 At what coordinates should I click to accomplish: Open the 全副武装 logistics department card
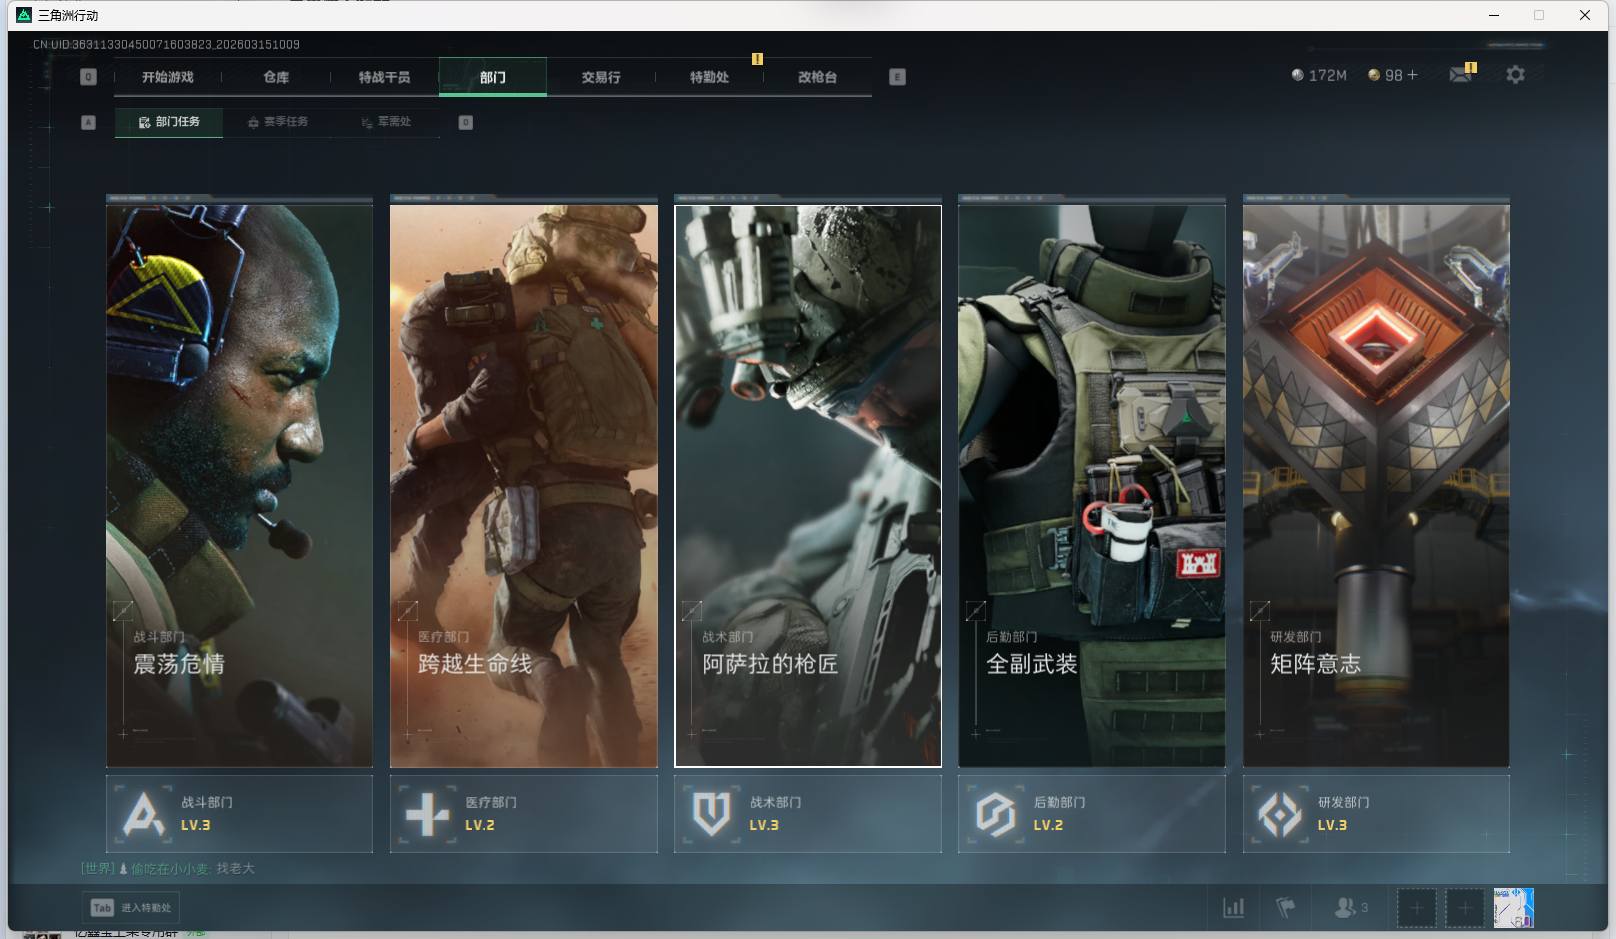(1091, 486)
